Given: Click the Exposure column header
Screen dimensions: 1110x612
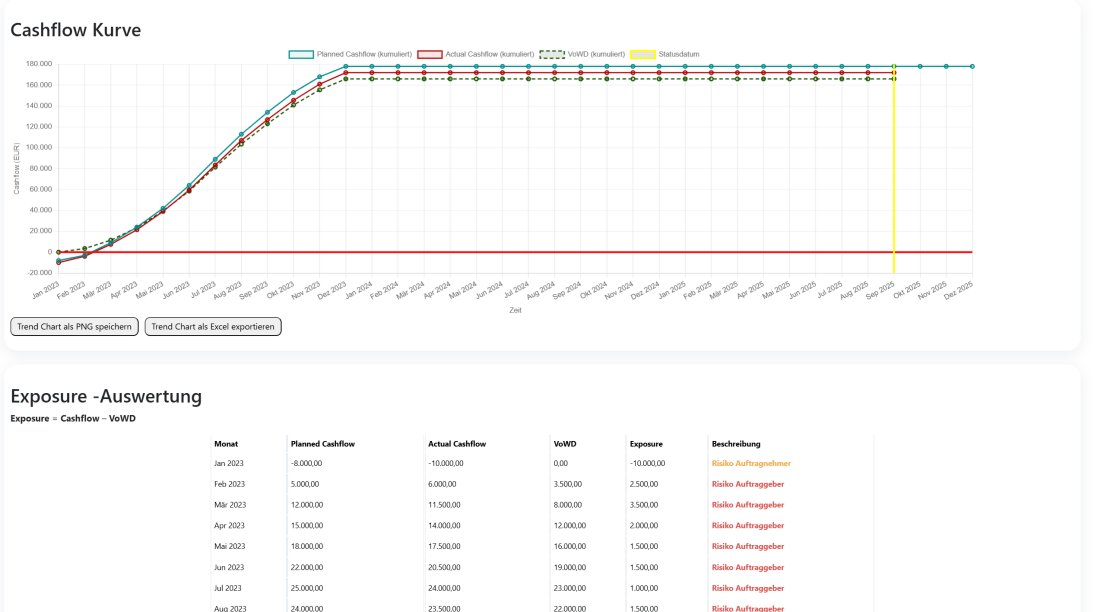Looking at the screenshot, I should click(x=646, y=443).
